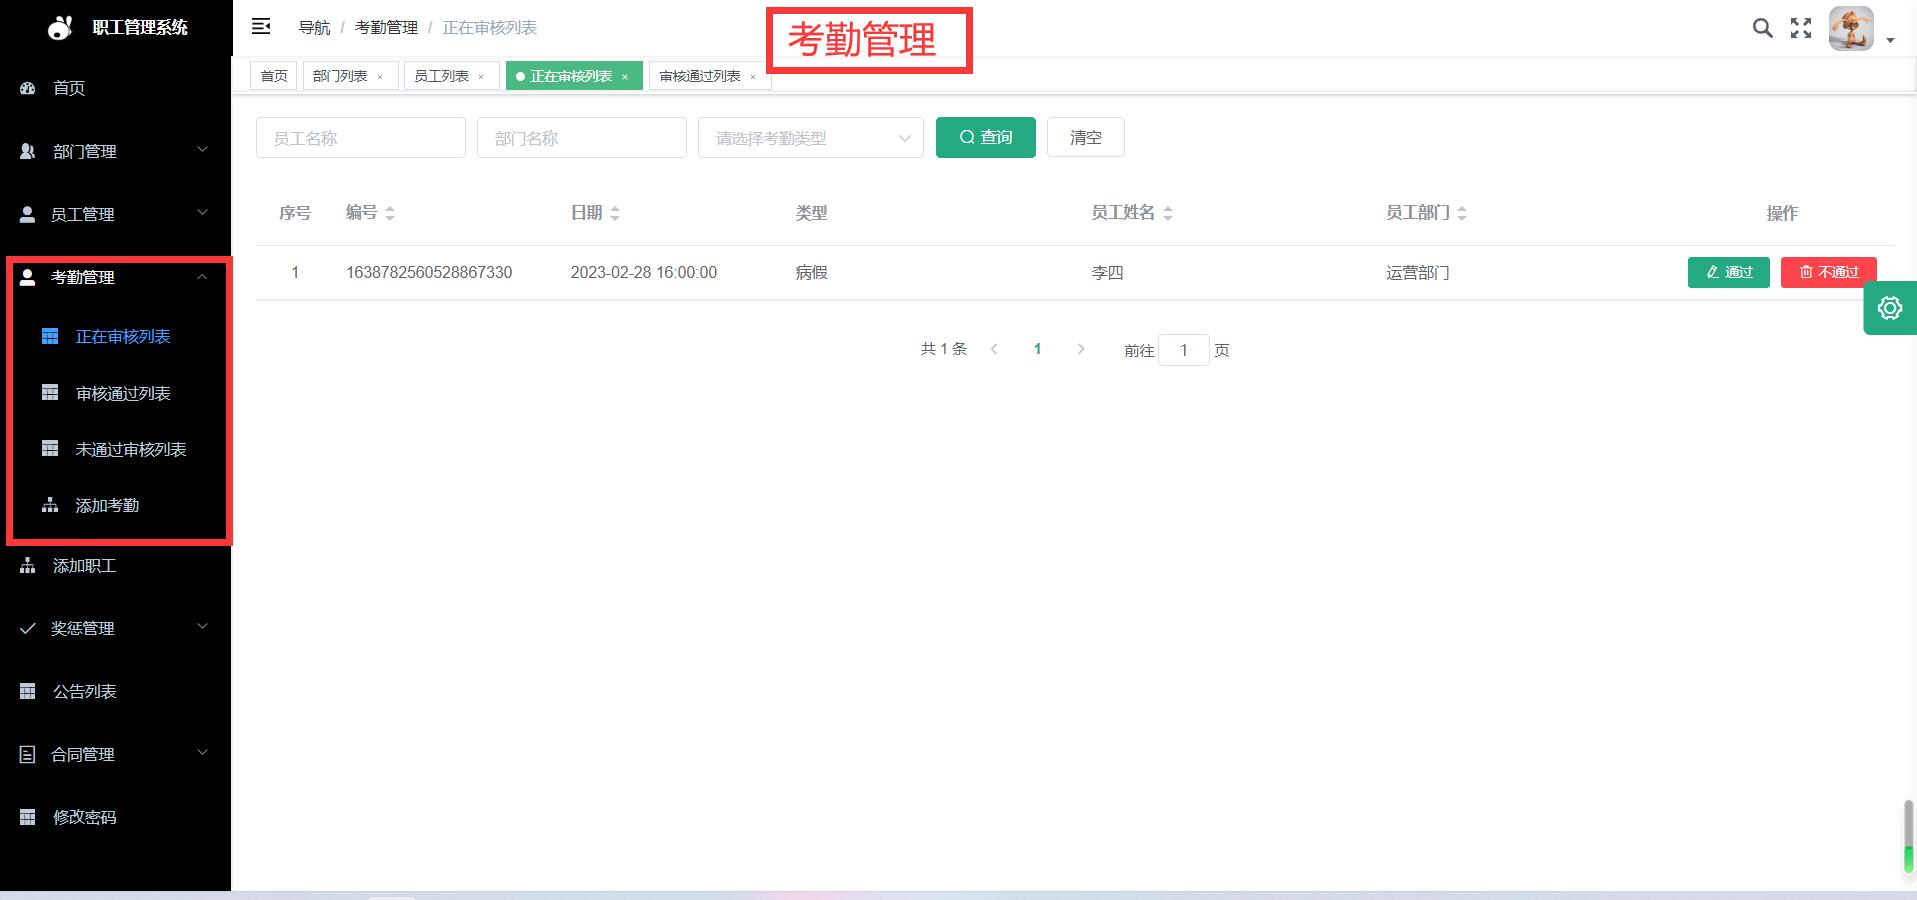Open 未通过审核列表 in the sidebar

coord(131,449)
